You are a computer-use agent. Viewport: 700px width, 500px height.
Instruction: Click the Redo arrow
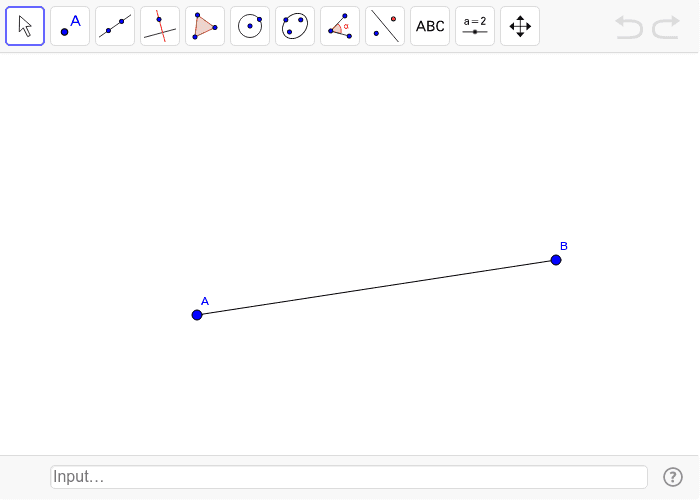(x=666, y=27)
